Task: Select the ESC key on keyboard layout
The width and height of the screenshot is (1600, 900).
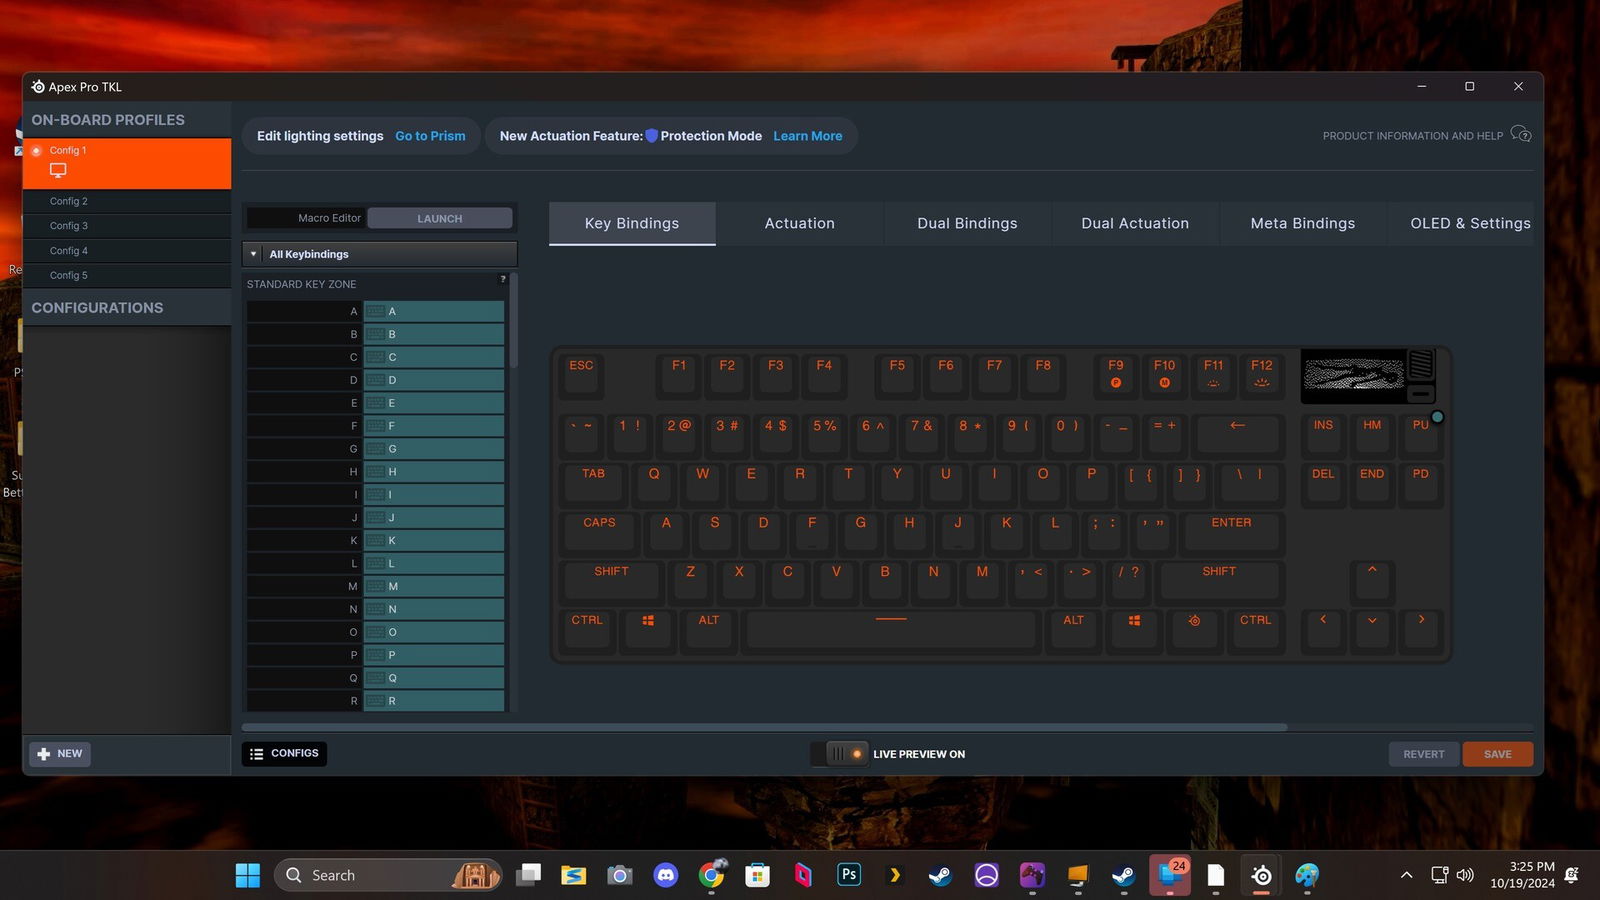Action: 581,374
